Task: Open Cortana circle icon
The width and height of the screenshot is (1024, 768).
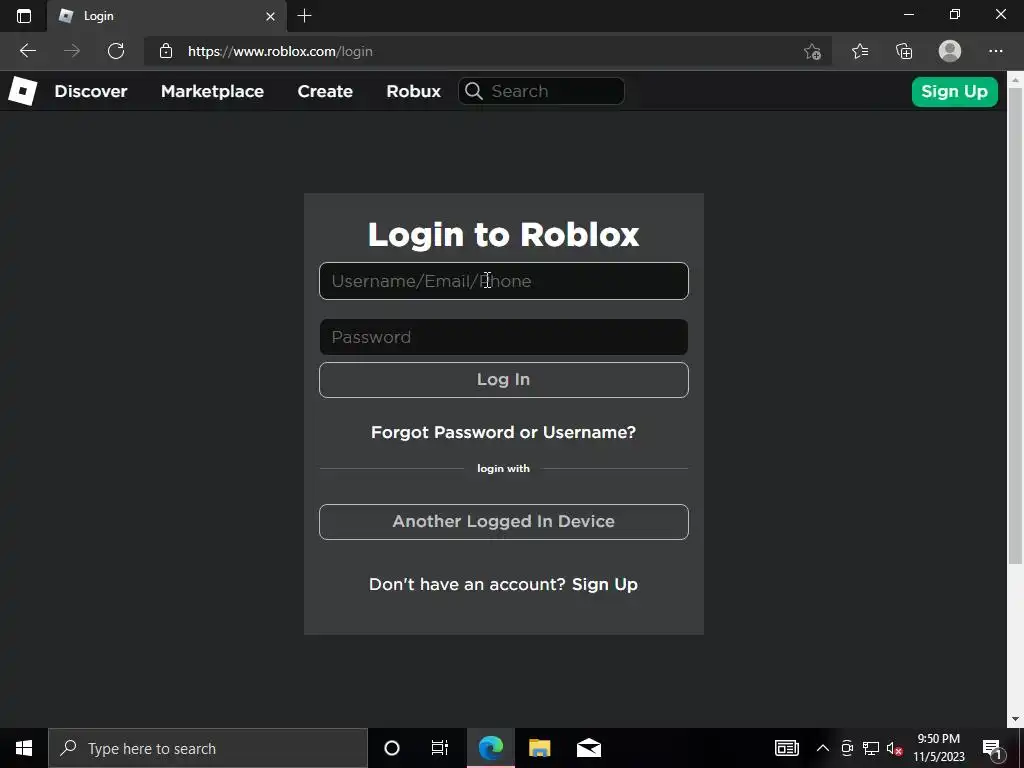Action: point(392,748)
